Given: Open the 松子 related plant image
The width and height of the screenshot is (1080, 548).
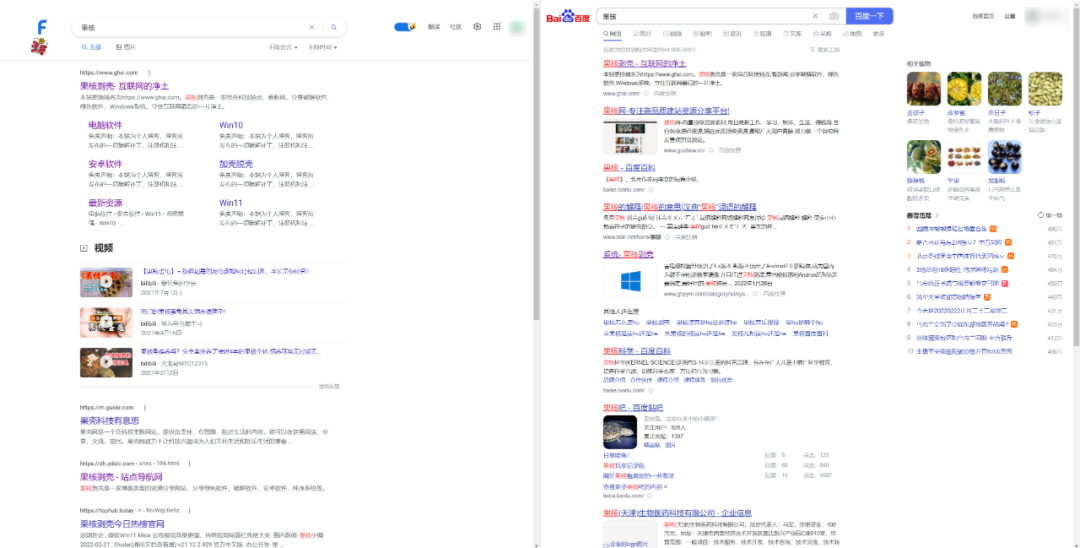Looking at the screenshot, I should (x=1046, y=88).
